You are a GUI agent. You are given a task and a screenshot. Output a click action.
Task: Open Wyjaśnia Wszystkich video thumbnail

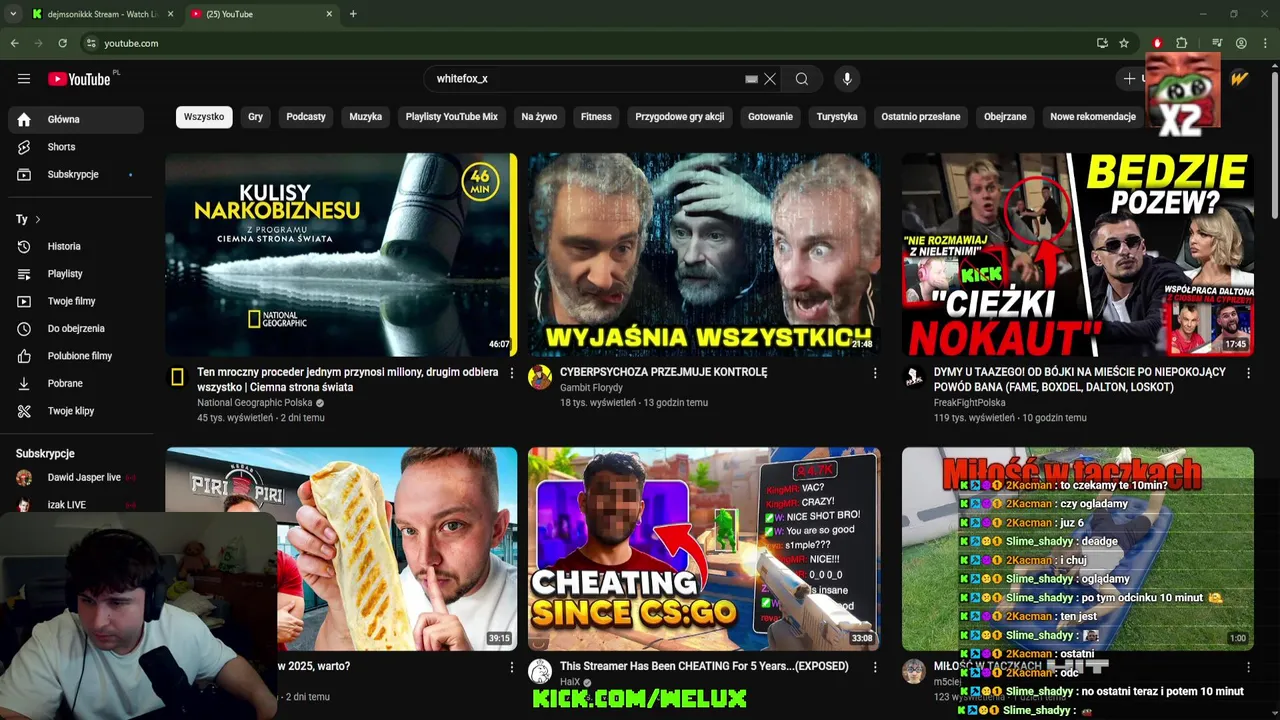click(704, 254)
